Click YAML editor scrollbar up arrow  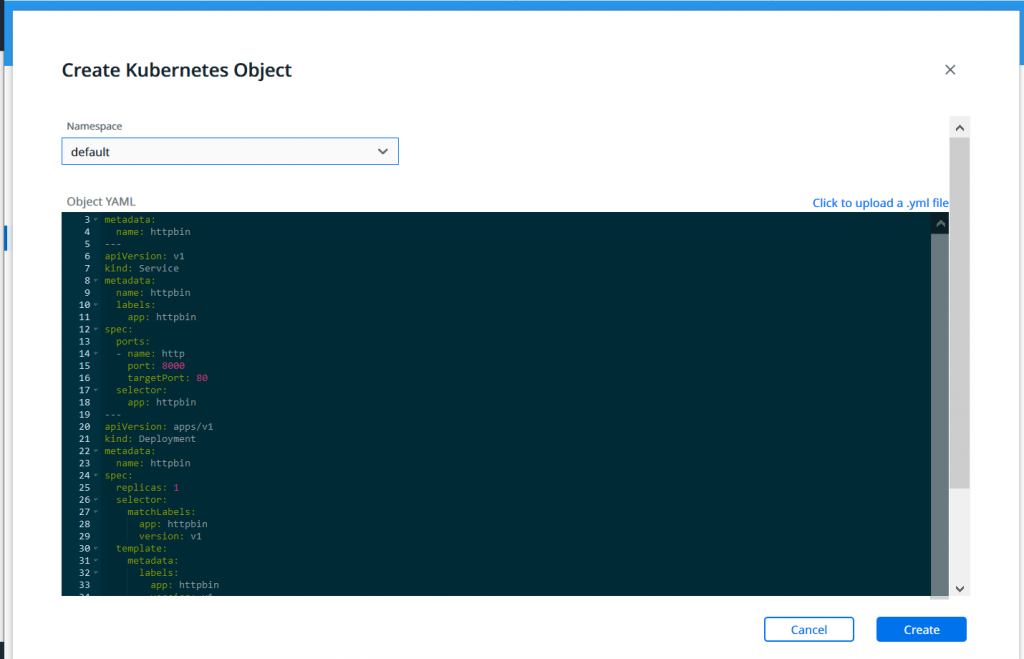pos(940,224)
